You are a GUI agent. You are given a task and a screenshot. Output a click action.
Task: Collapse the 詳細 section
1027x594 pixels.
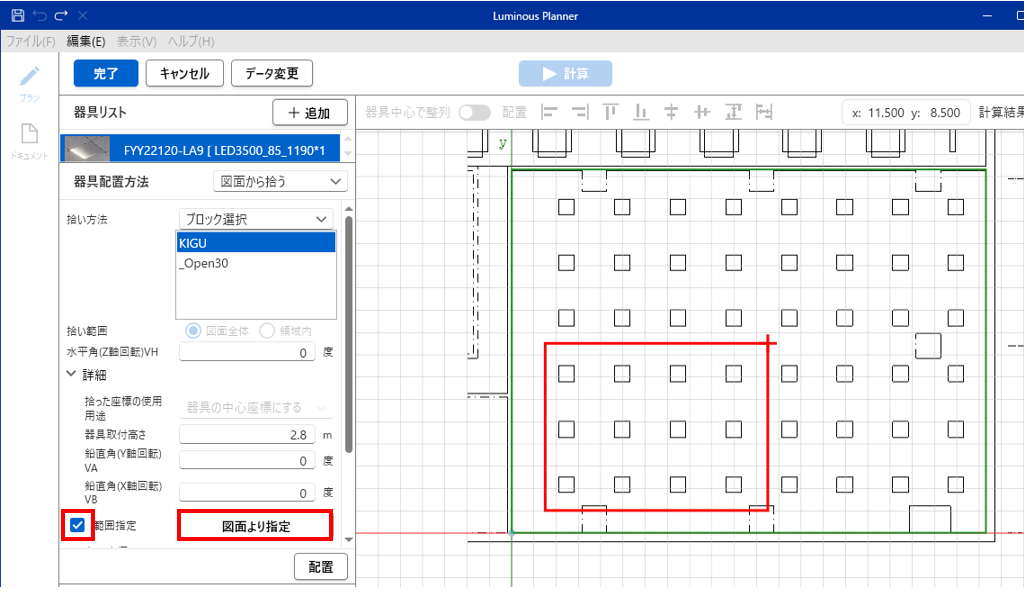click(71, 374)
